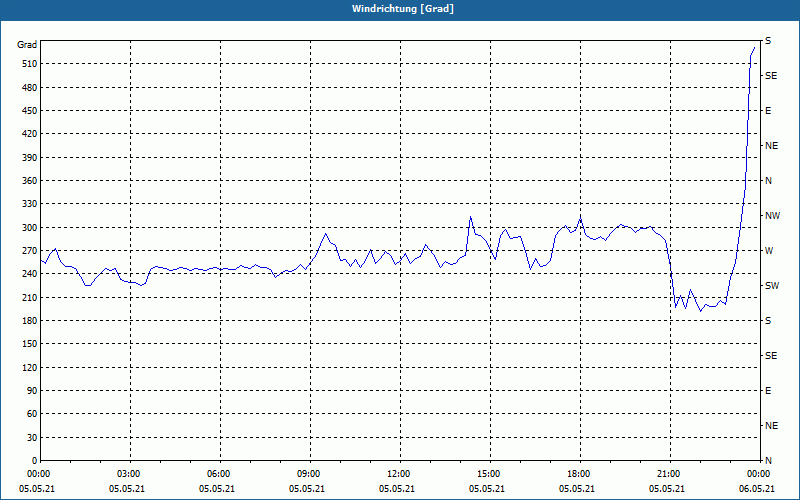Click the 21:00 time label
Image resolution: width=800 pixels, height=500 pixels.
(670, 474)
